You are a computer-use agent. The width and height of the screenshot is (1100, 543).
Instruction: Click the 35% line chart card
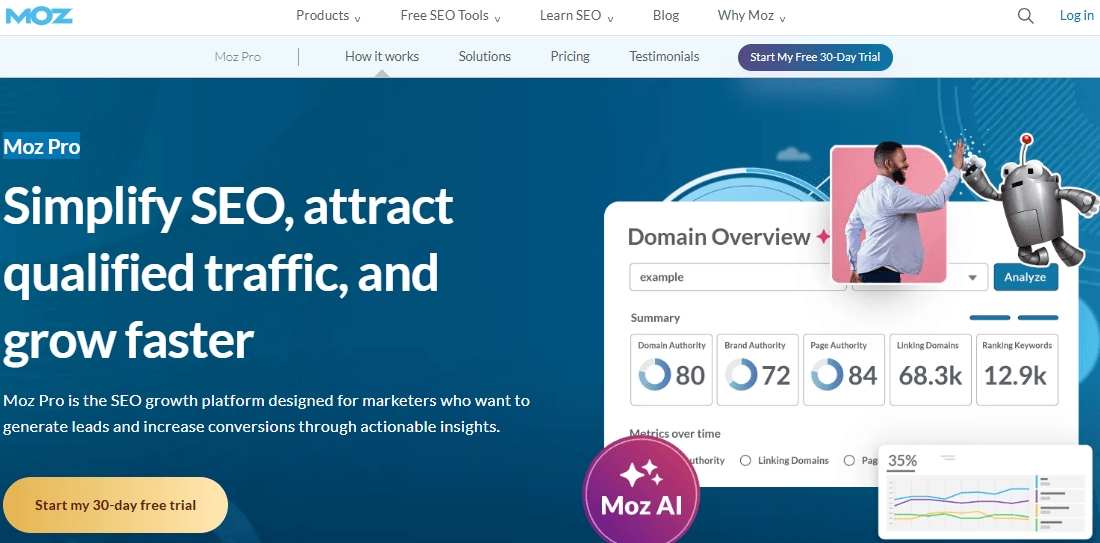pos(985,492)
